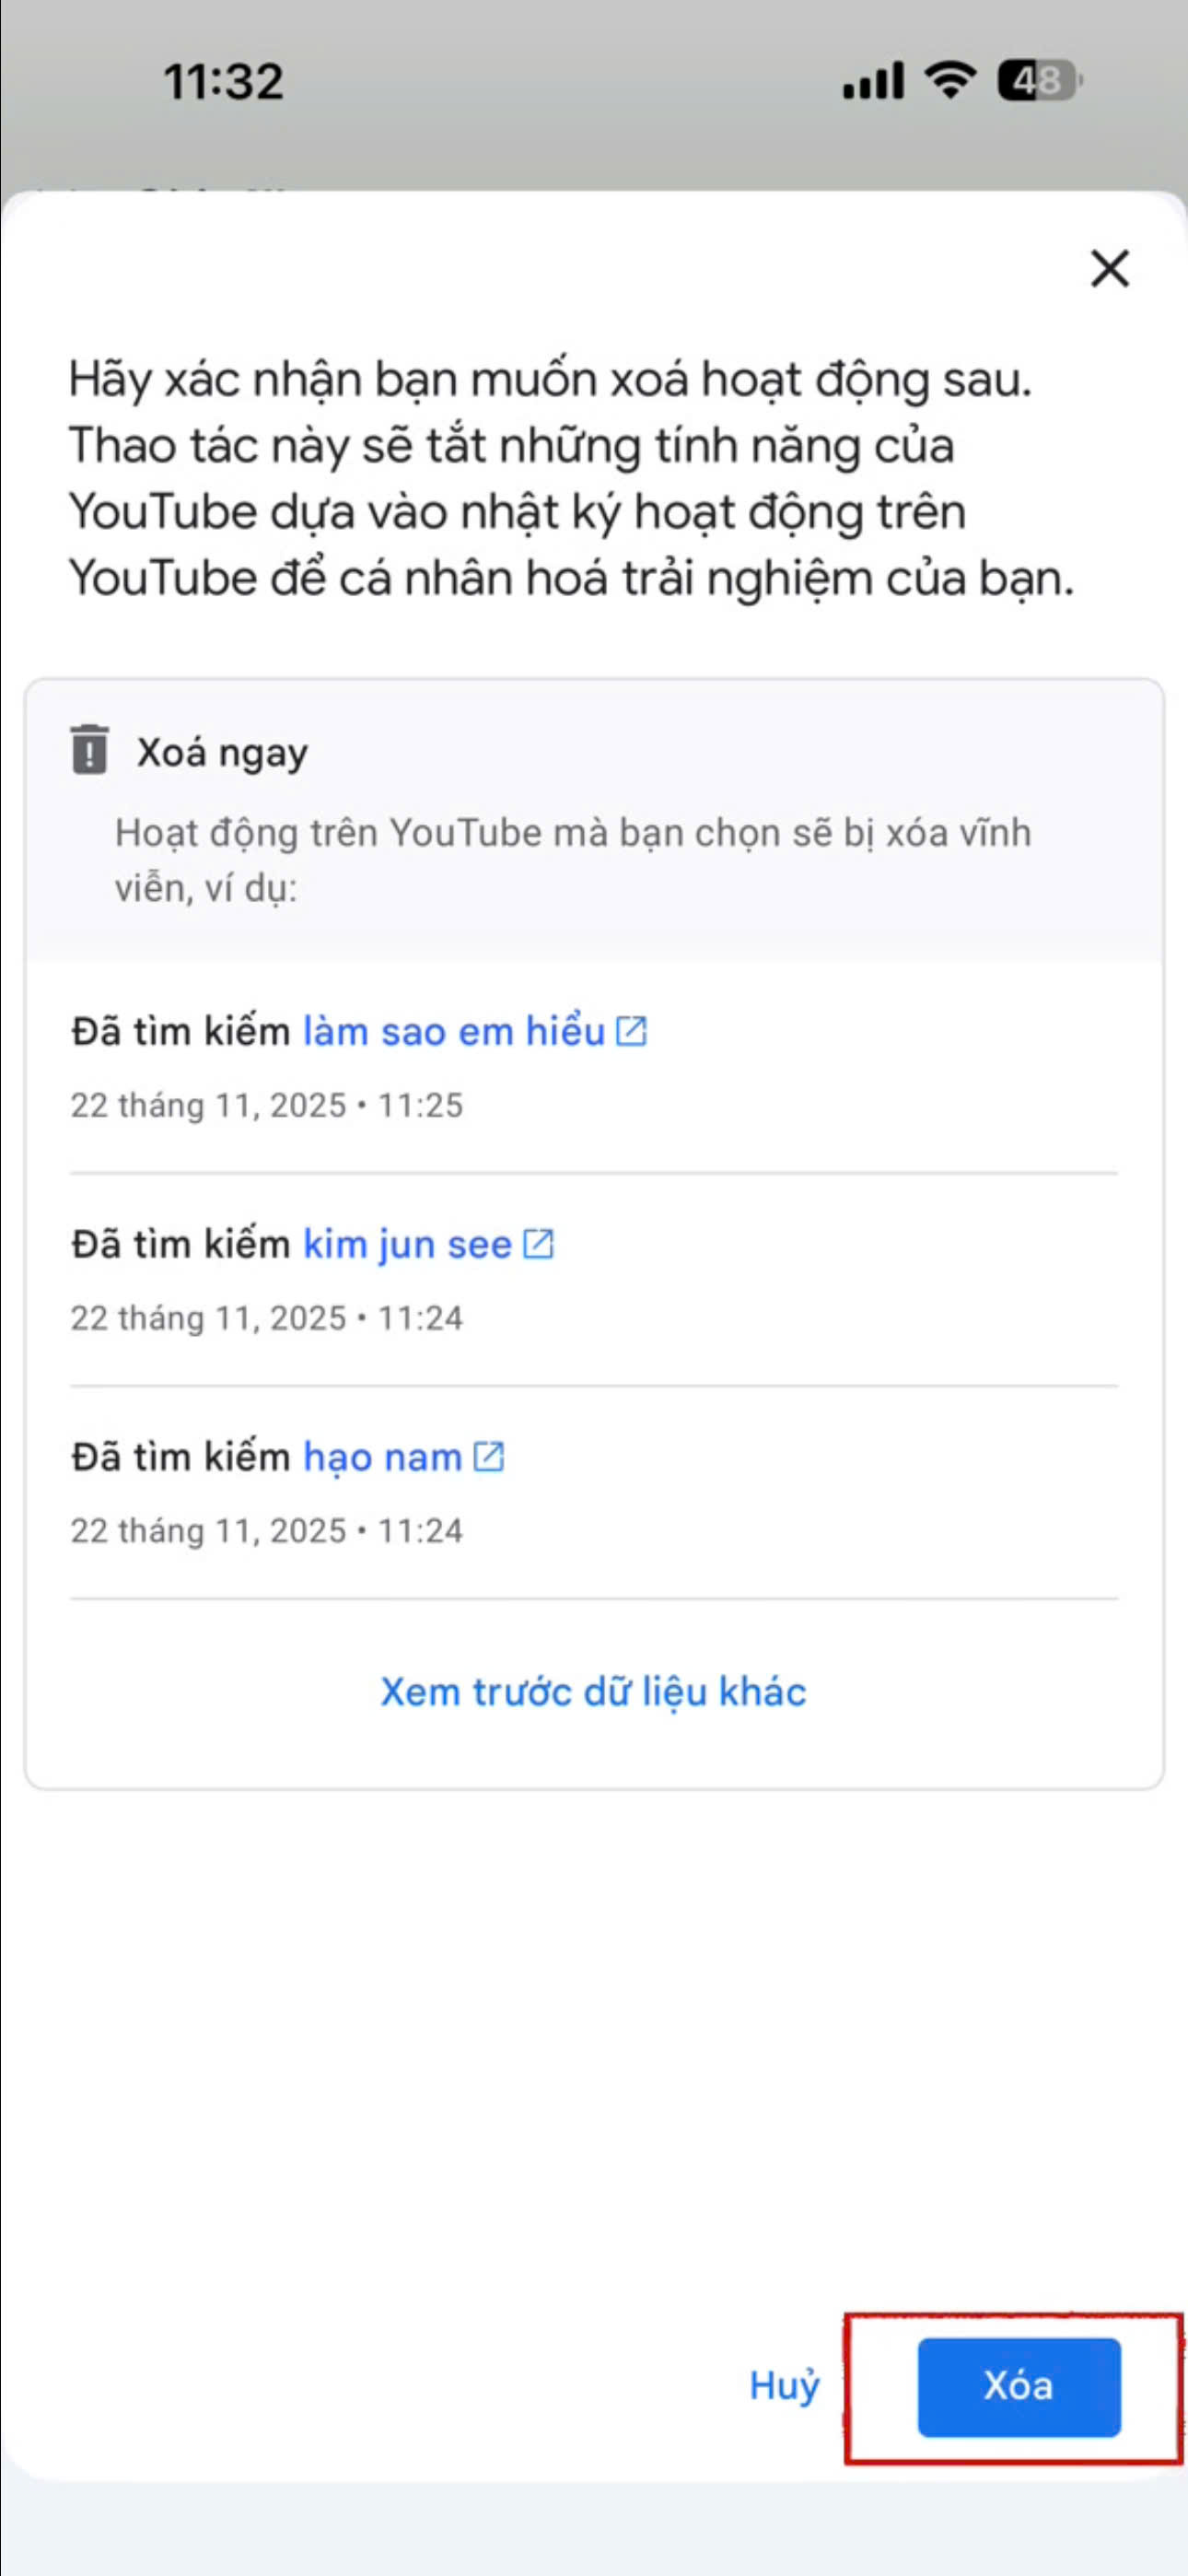Tap the cellular signal bars icon
1188x2576 pixels.
click(873, 81)
